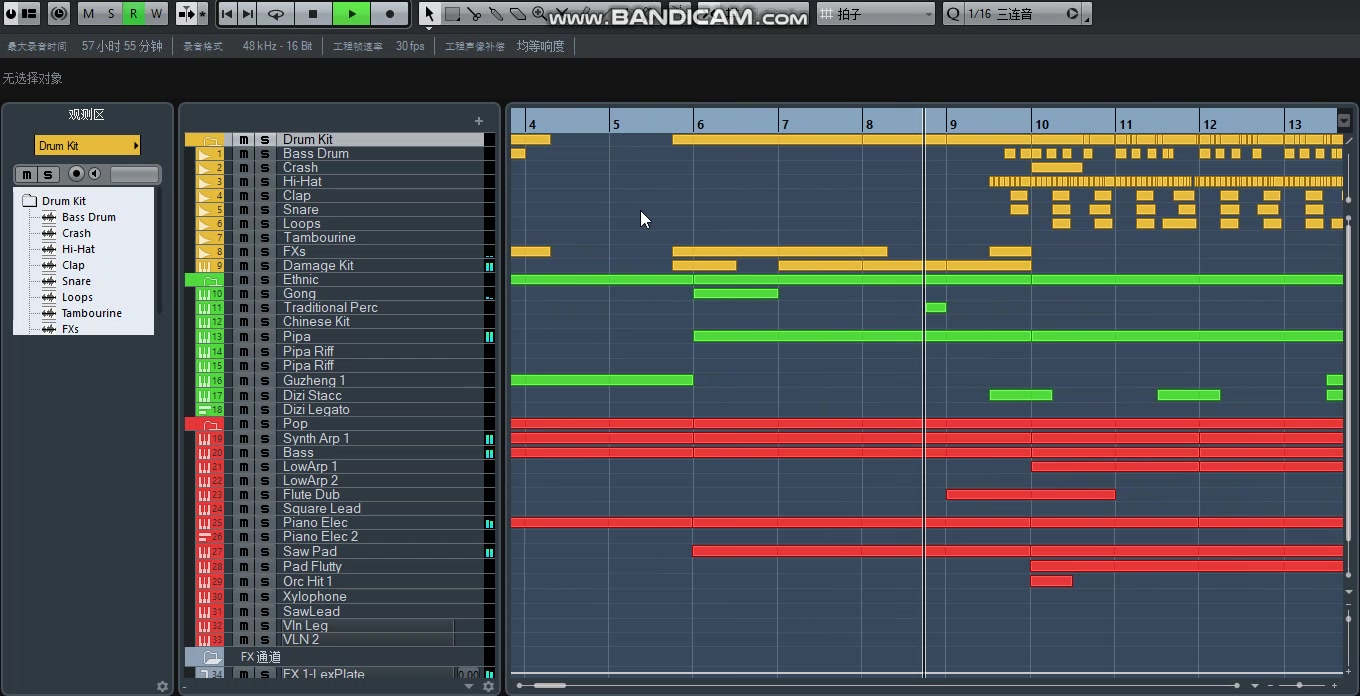
Task: Select the Flute Dub track name
Action: (311, 495)
